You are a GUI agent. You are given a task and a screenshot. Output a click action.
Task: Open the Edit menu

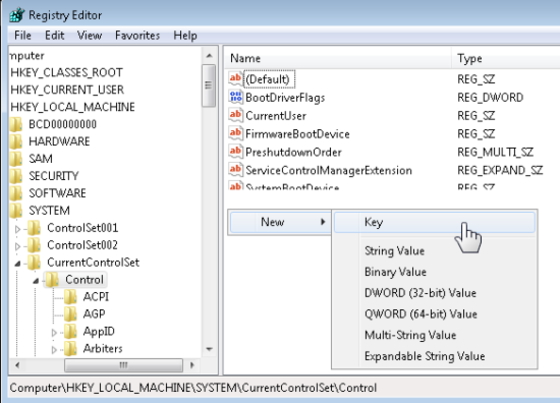click(x=55, y=35)
